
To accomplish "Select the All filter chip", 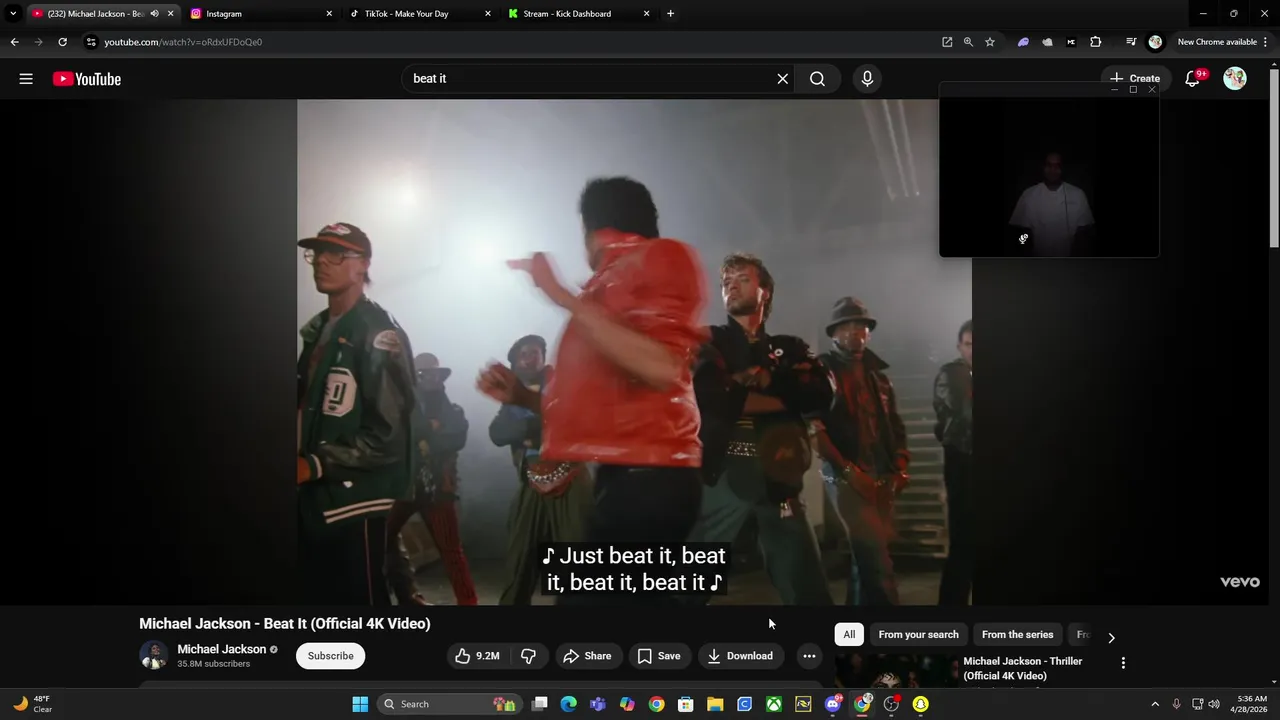I will click(x=849, y=635).
